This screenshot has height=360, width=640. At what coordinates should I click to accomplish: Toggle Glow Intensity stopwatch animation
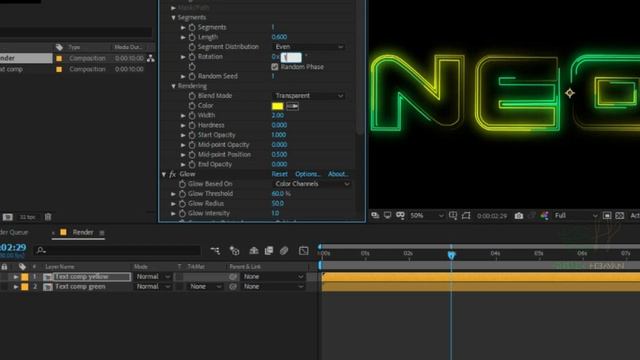point(182,213)
